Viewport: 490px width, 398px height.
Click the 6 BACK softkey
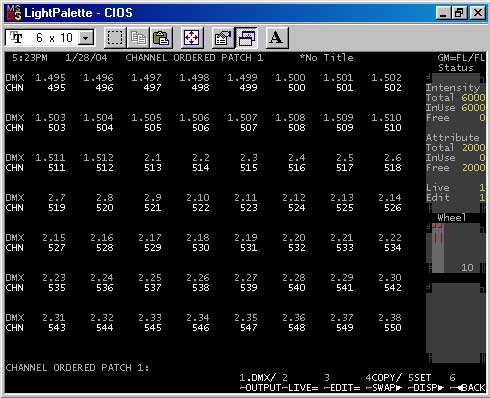[467, 383]
